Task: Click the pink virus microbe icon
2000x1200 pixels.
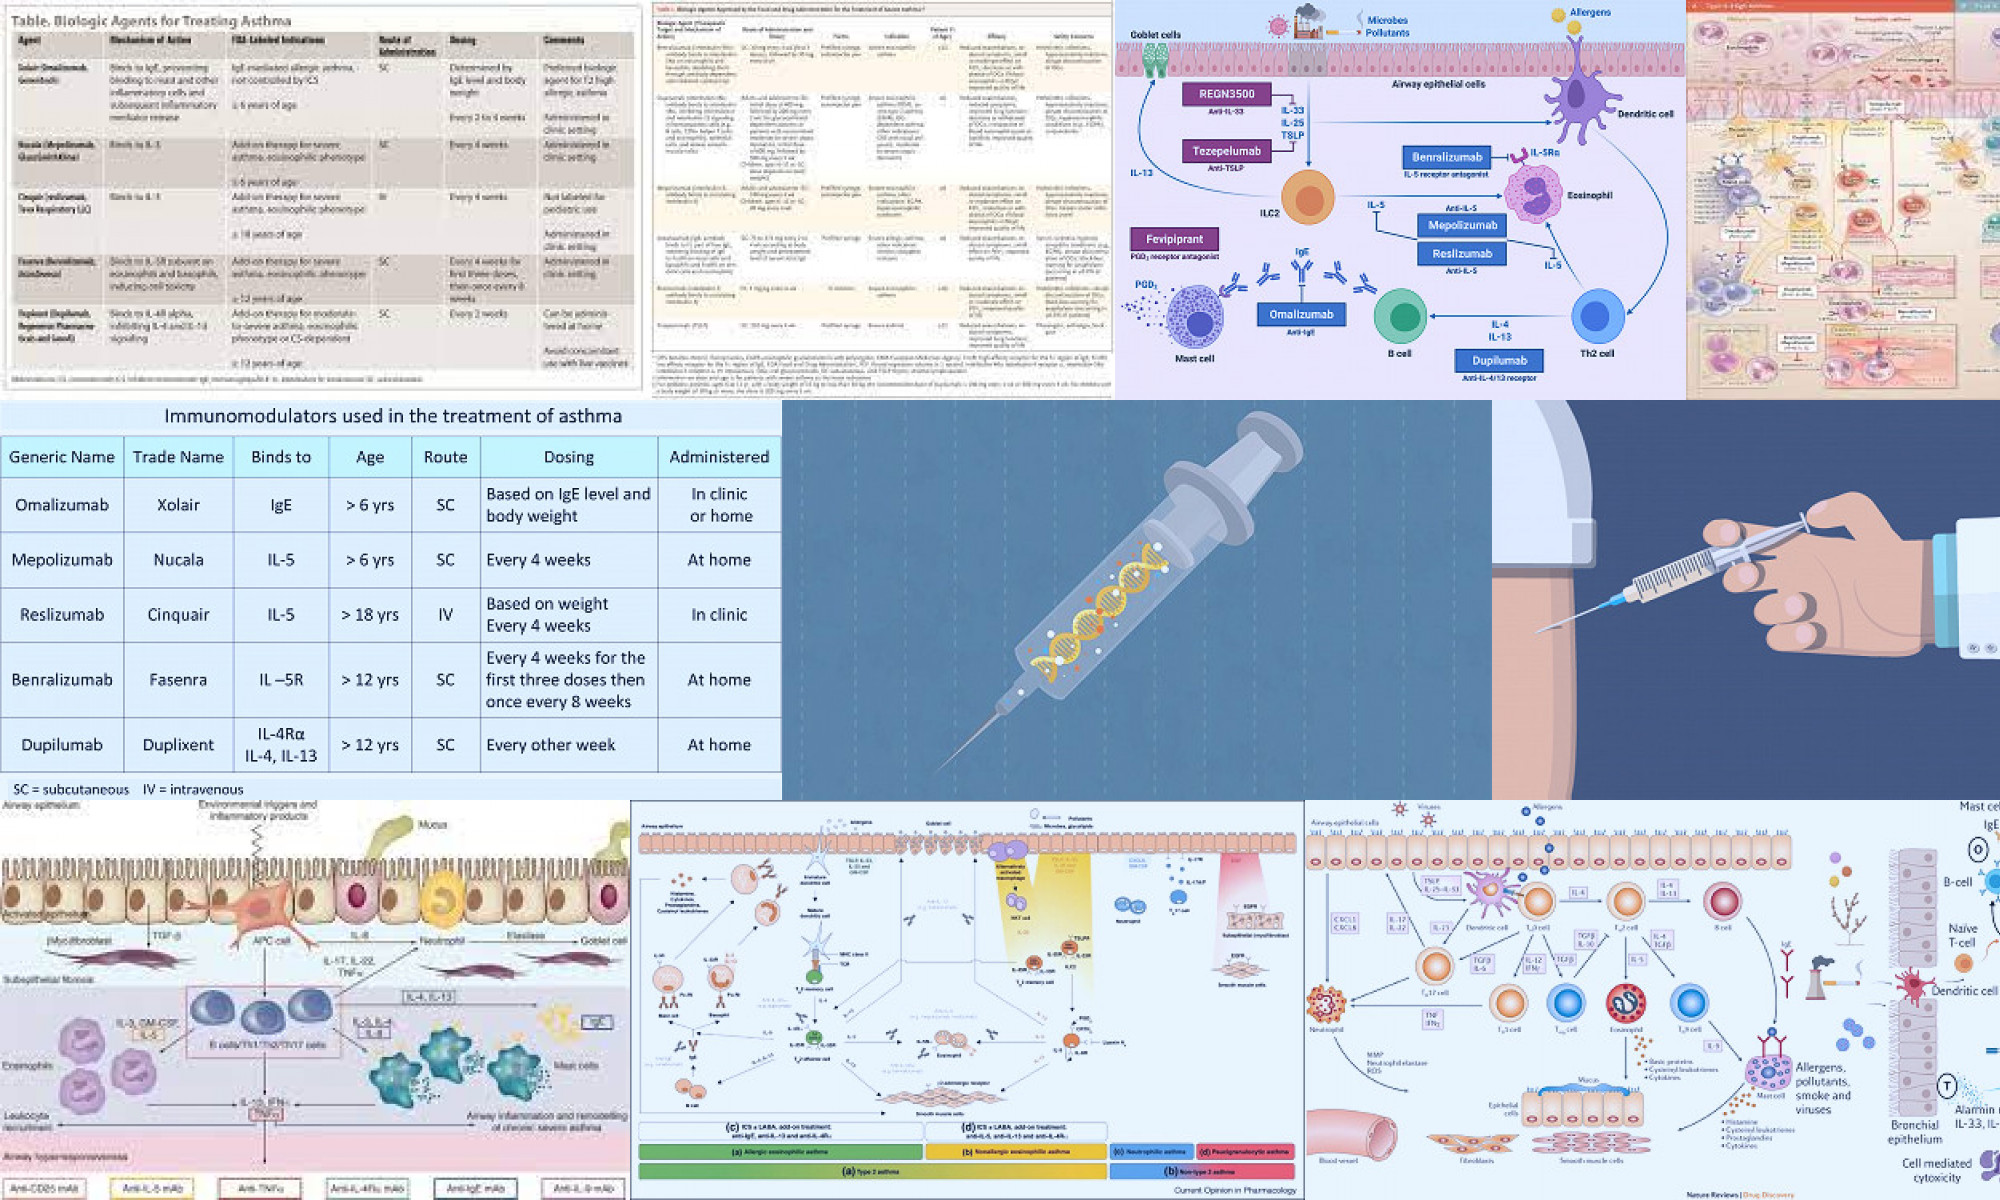Action: pyautogui.click(x=1277, y=26)
